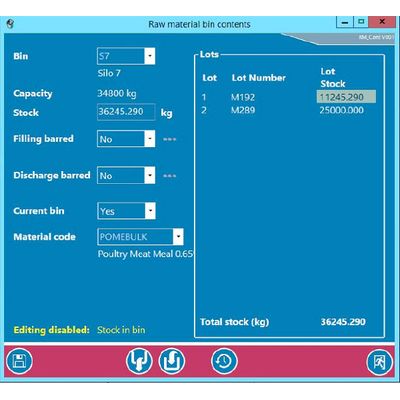
Task: Click the Lot Number column header
Action: click(x=259, y=78)
